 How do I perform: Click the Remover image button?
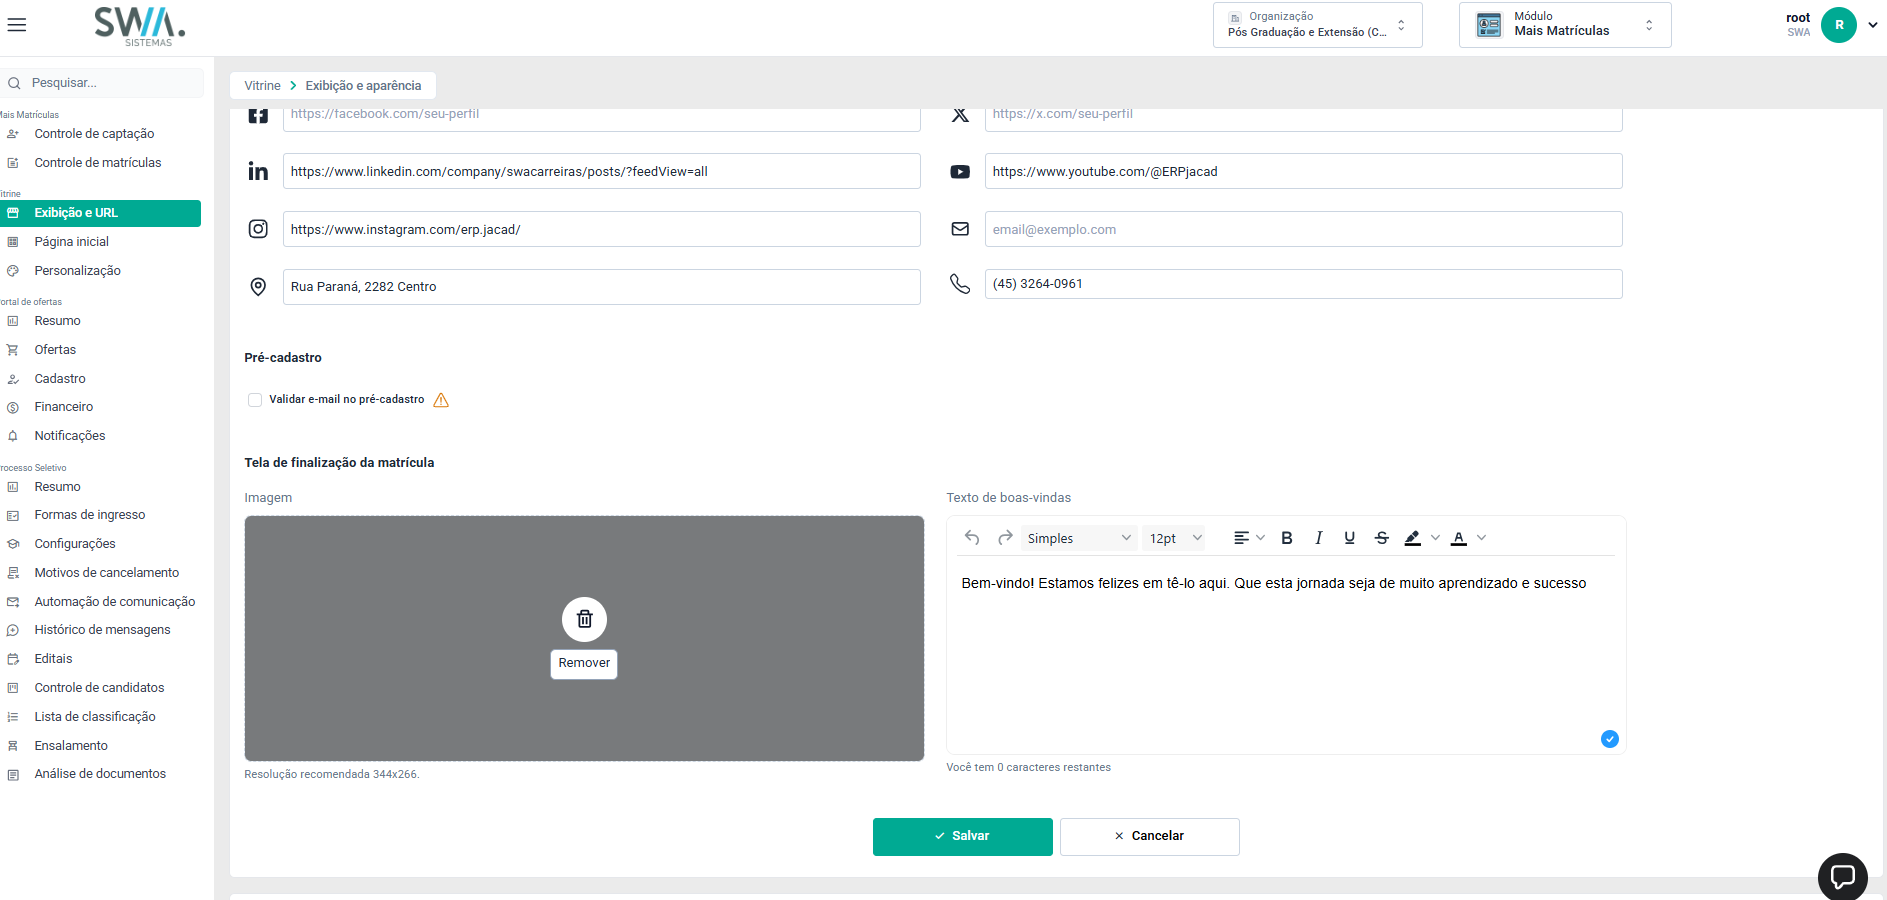pos(584,663)
